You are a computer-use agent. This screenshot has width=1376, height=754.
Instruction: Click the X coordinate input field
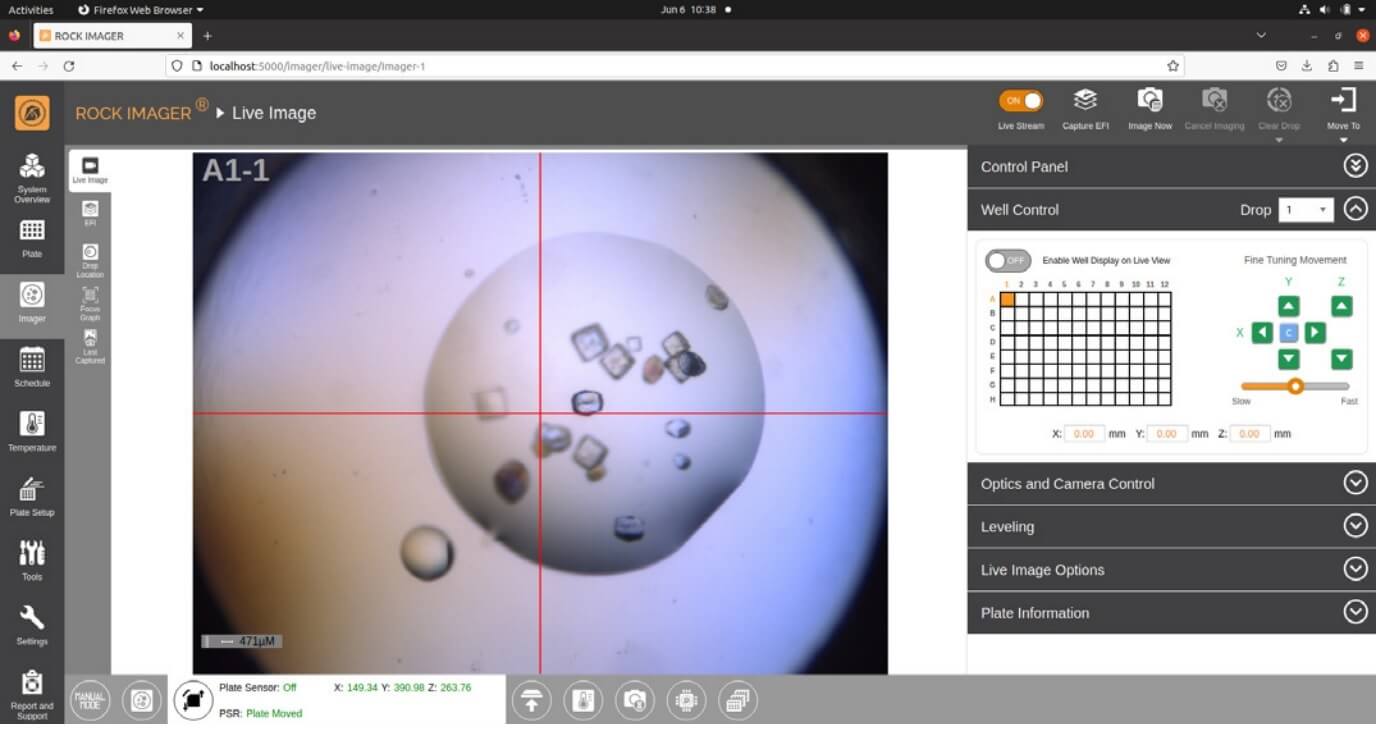1084,434
